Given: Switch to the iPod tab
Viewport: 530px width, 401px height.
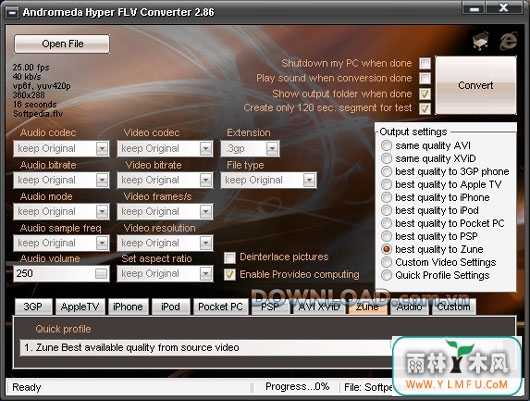Looking at the screenshot, I should coord(171,307).
